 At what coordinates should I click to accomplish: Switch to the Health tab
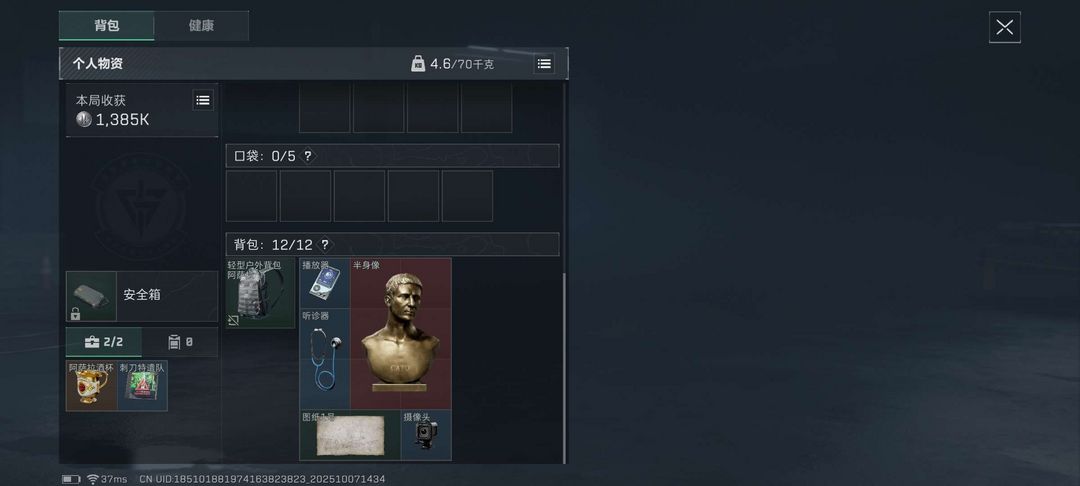(201, 25)
